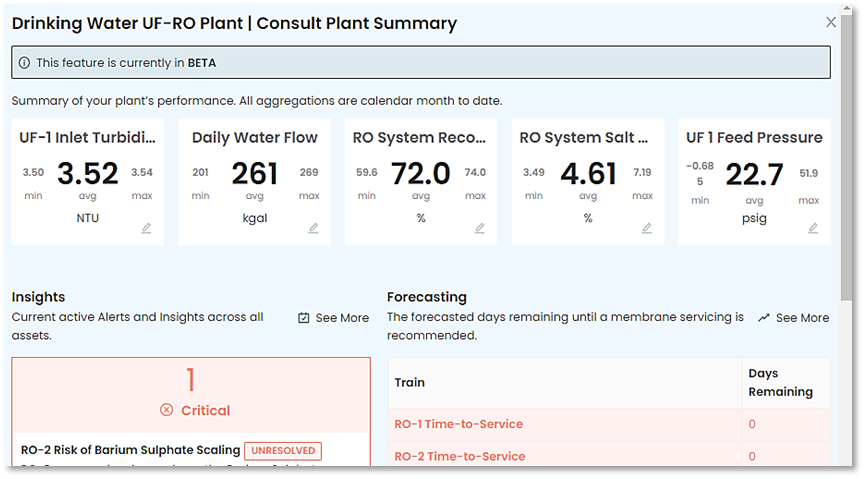Edit the RO System Salt card

pyautogui.click(x=647, y=228)
